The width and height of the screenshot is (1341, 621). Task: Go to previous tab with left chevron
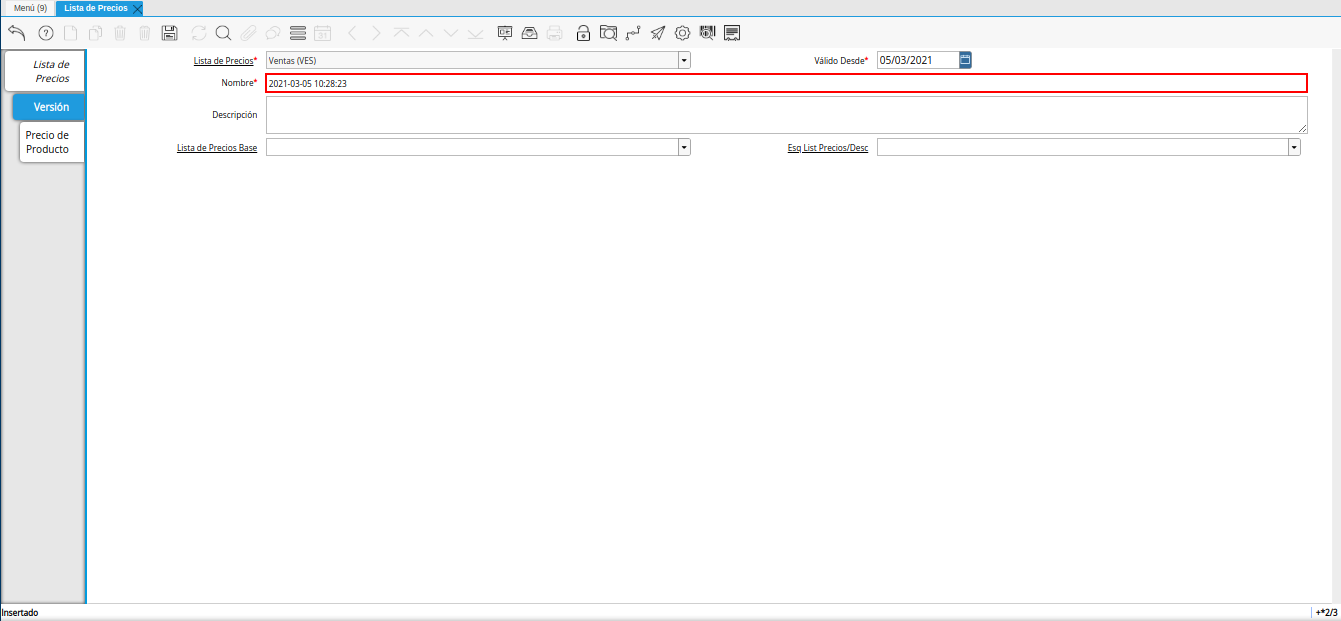(x=352, y=33)
